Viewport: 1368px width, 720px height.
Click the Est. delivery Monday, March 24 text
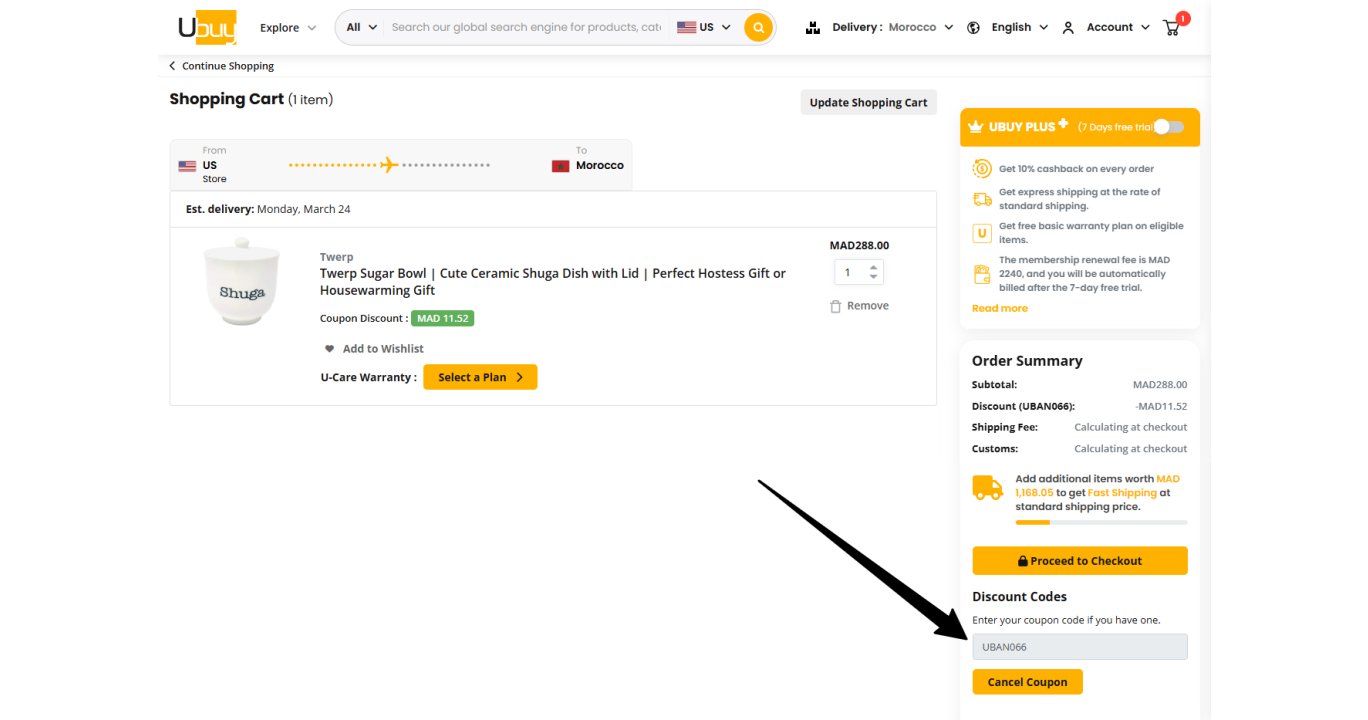268,209
